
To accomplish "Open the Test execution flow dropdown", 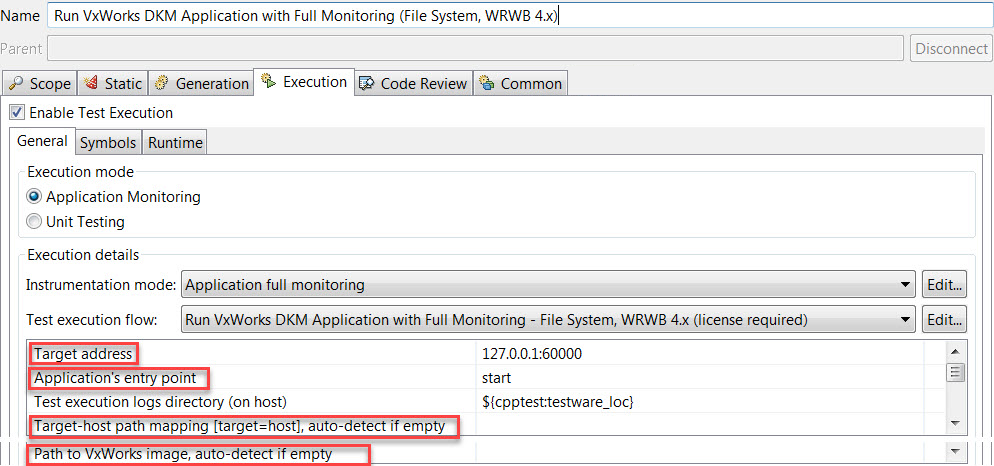I will pos(548,320).
